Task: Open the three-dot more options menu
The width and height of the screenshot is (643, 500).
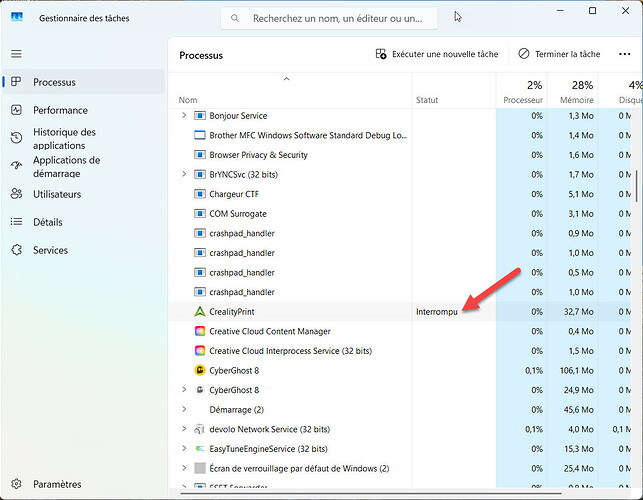Action: click(625, 54)
